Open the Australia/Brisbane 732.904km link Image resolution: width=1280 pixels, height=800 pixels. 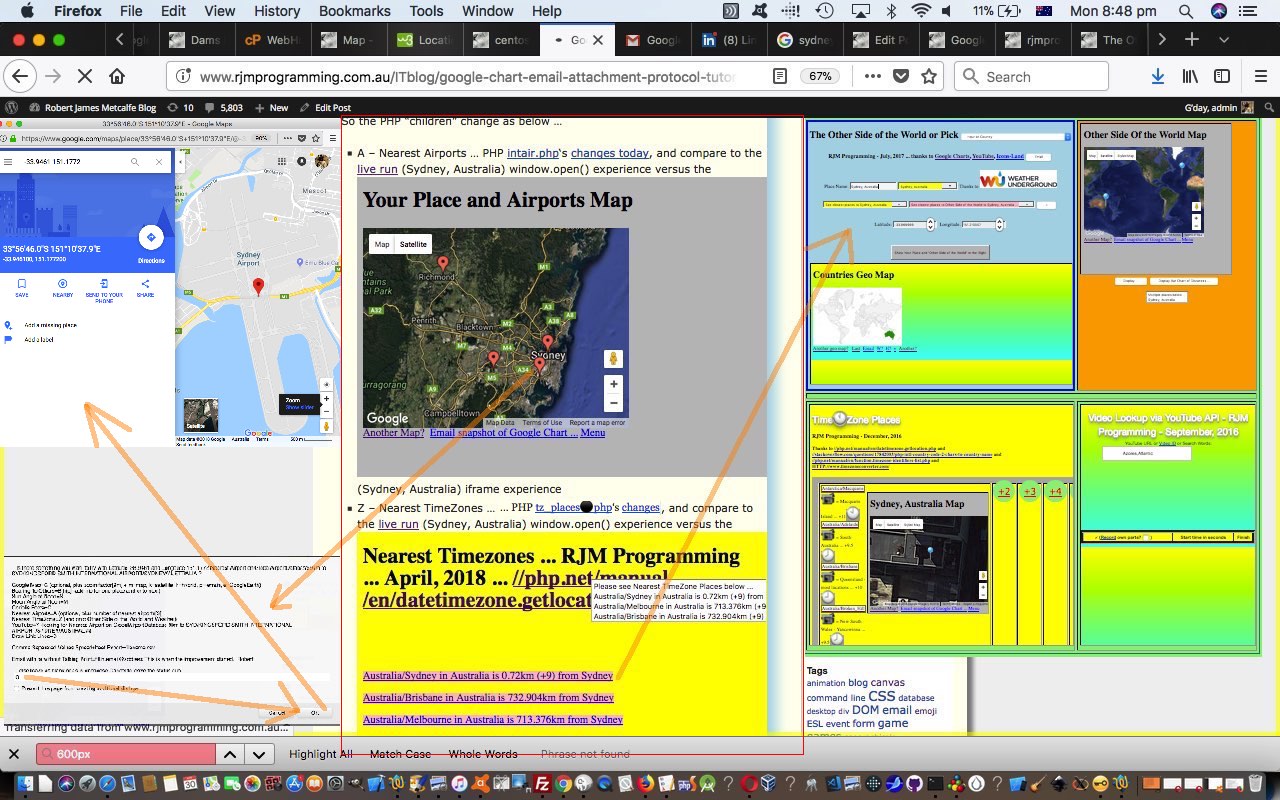[488, 697]
